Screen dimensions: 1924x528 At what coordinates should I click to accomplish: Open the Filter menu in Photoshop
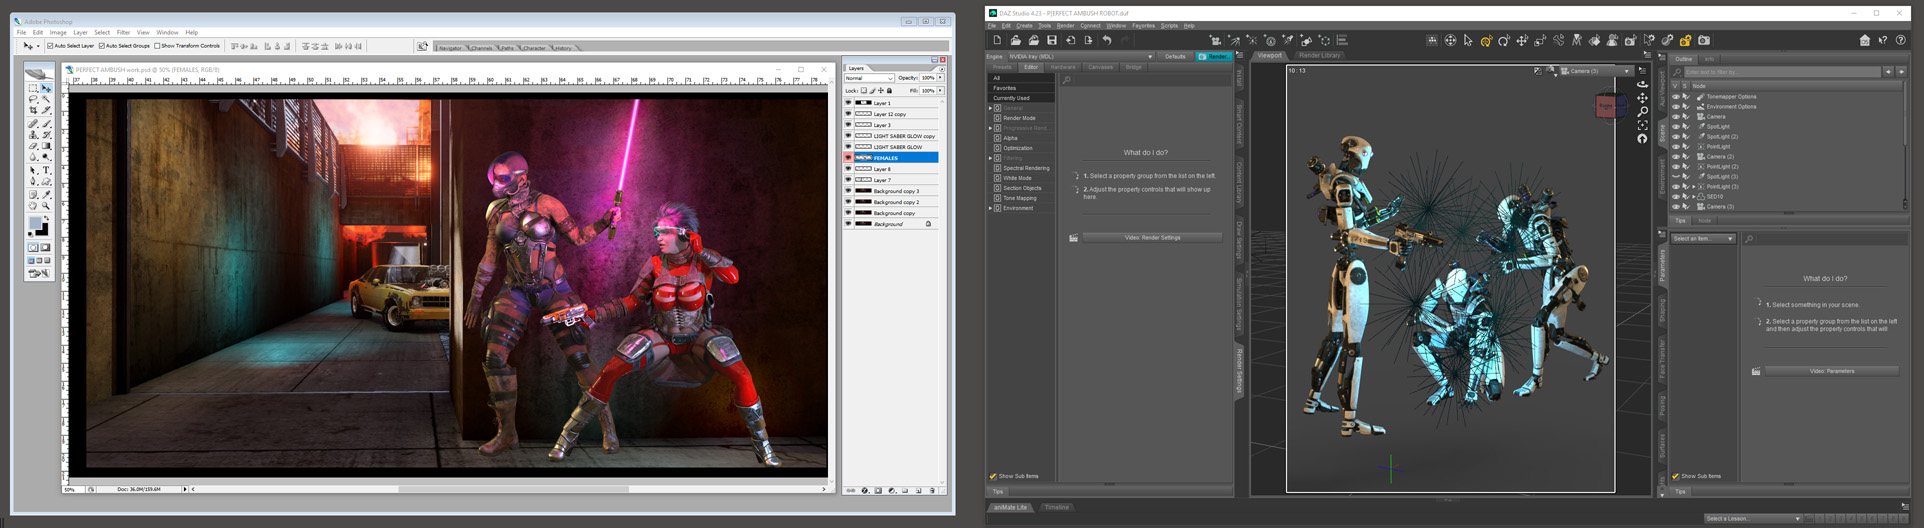[123, 32]
